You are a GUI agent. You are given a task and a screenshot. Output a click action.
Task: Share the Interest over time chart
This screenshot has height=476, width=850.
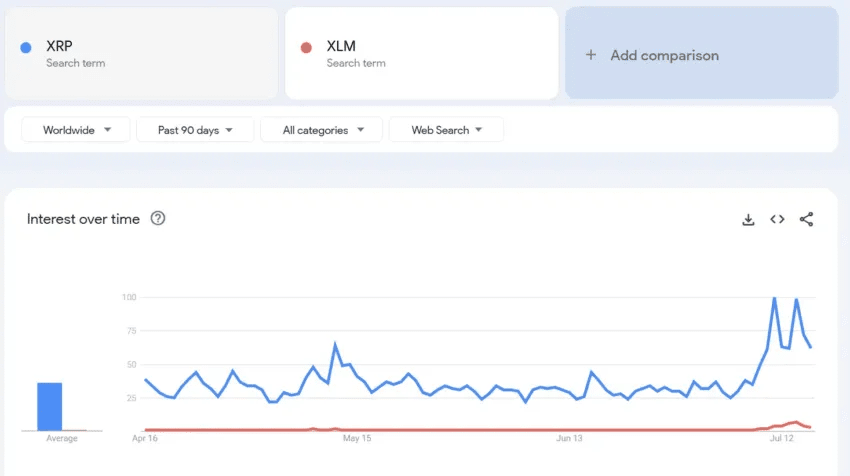point(806,219)
